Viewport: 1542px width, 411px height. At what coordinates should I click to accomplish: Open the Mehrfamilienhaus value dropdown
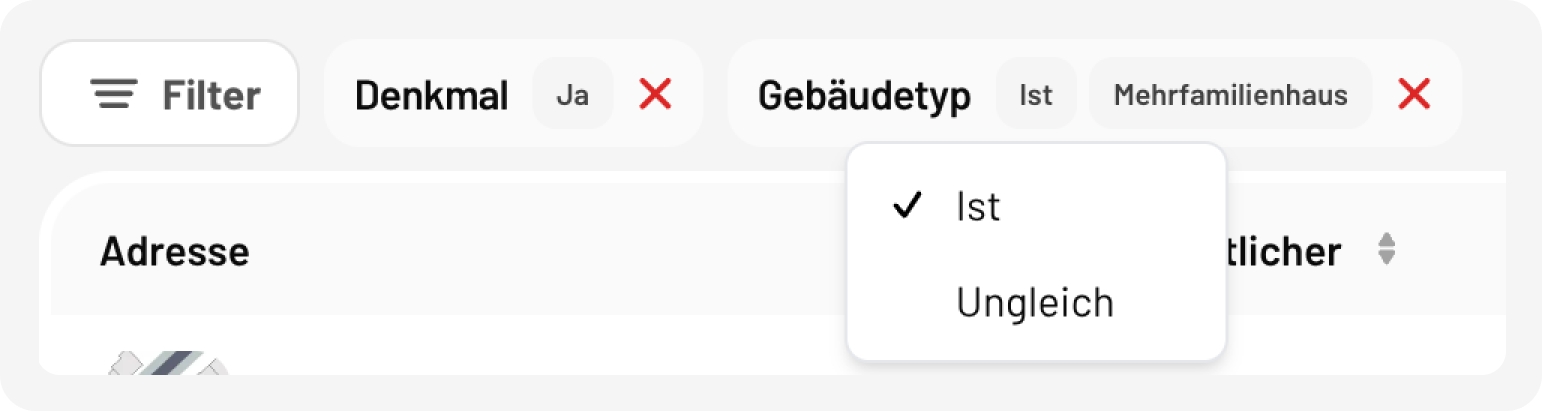1230,95
